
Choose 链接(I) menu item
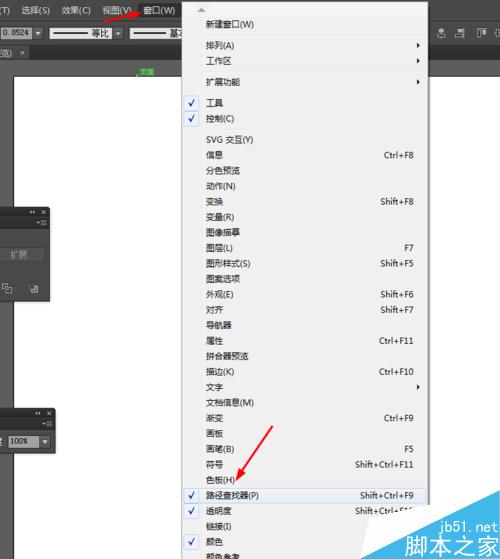305,527
